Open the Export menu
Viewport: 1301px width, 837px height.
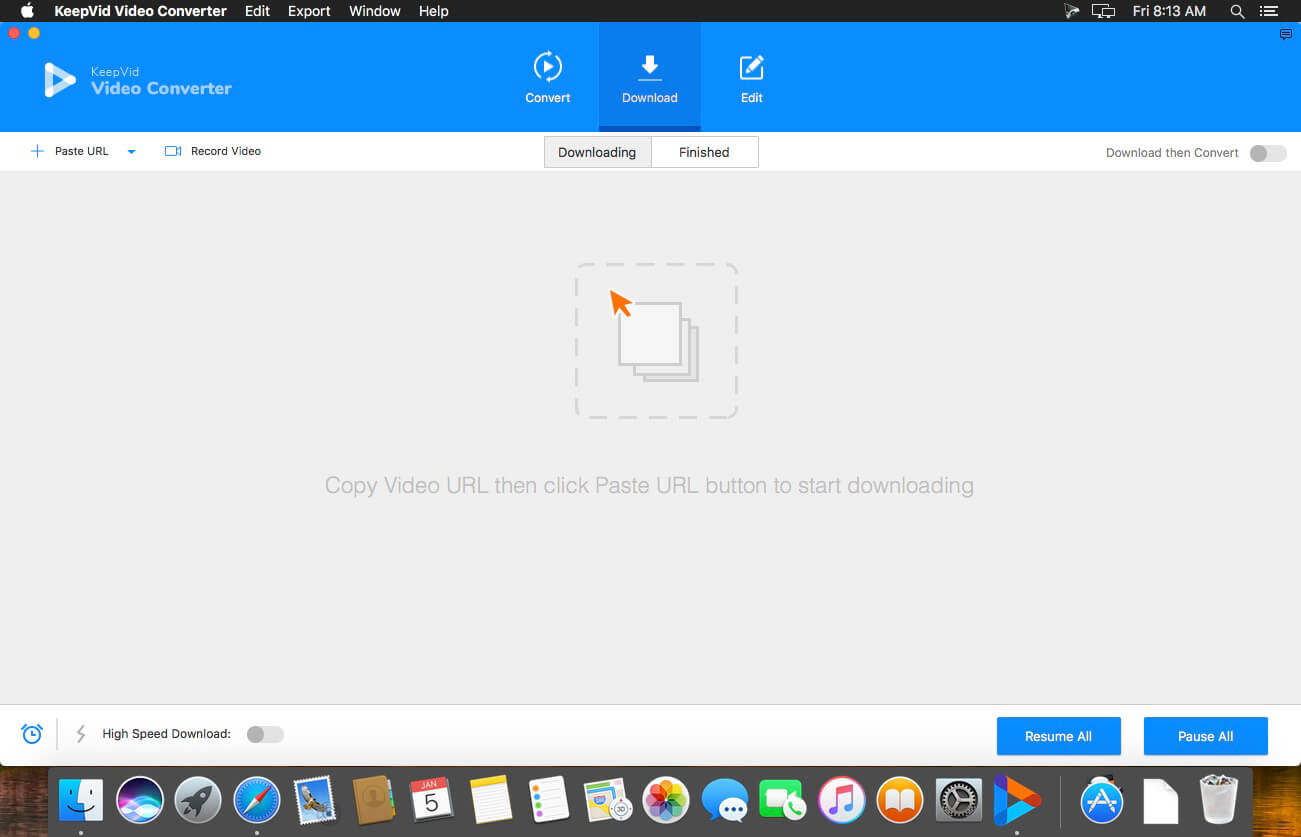click(309, 11)
